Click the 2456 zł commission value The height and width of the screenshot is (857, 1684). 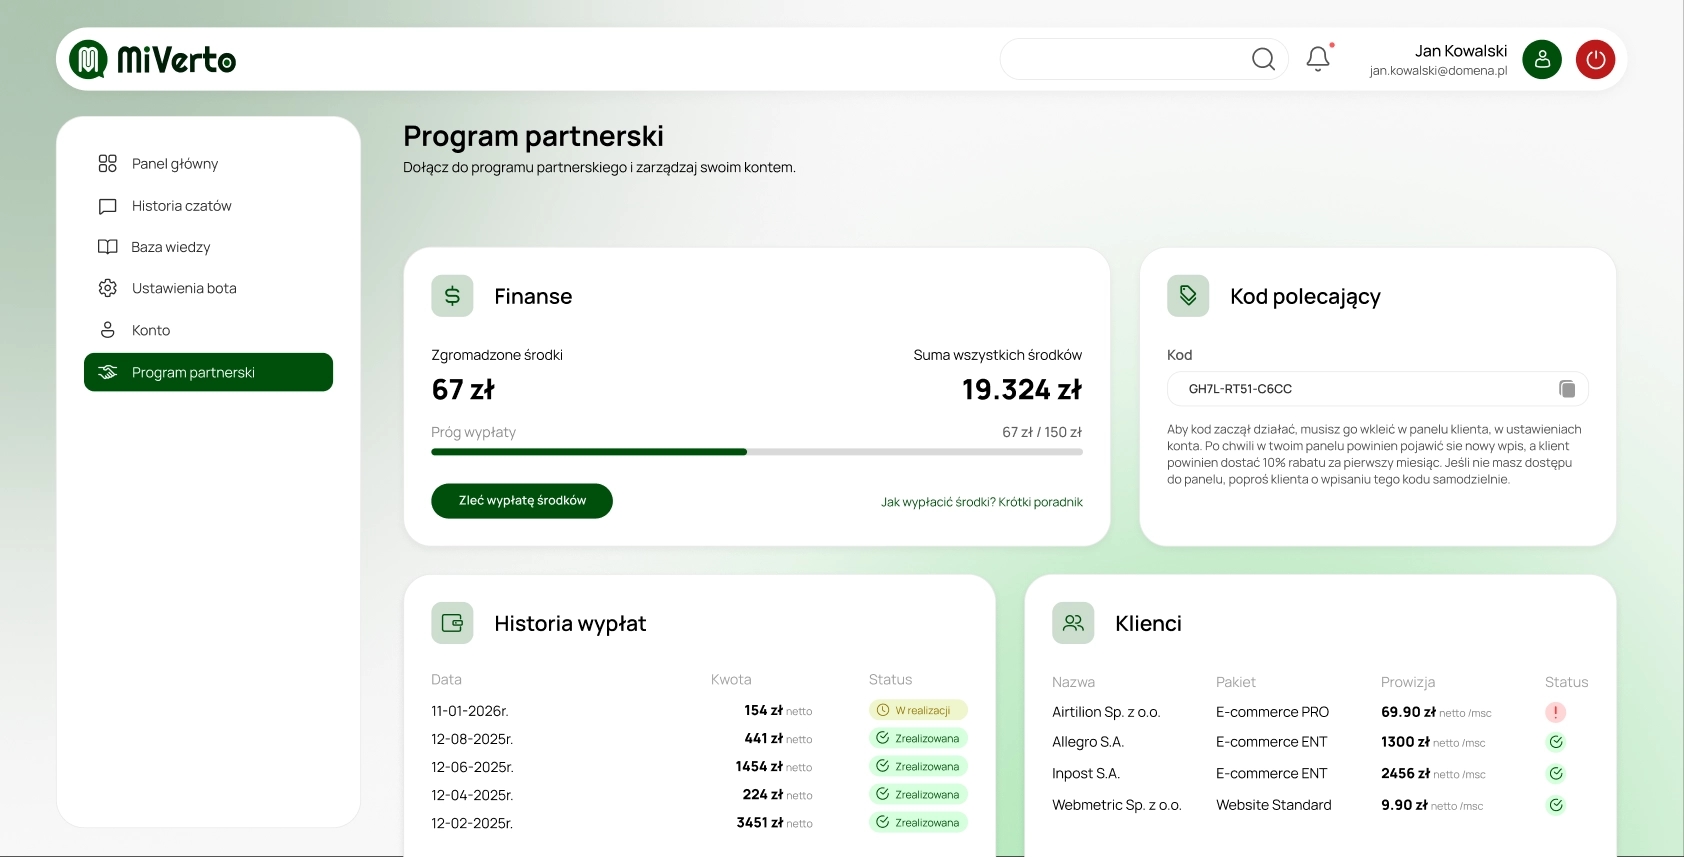tap(1405, 773)
